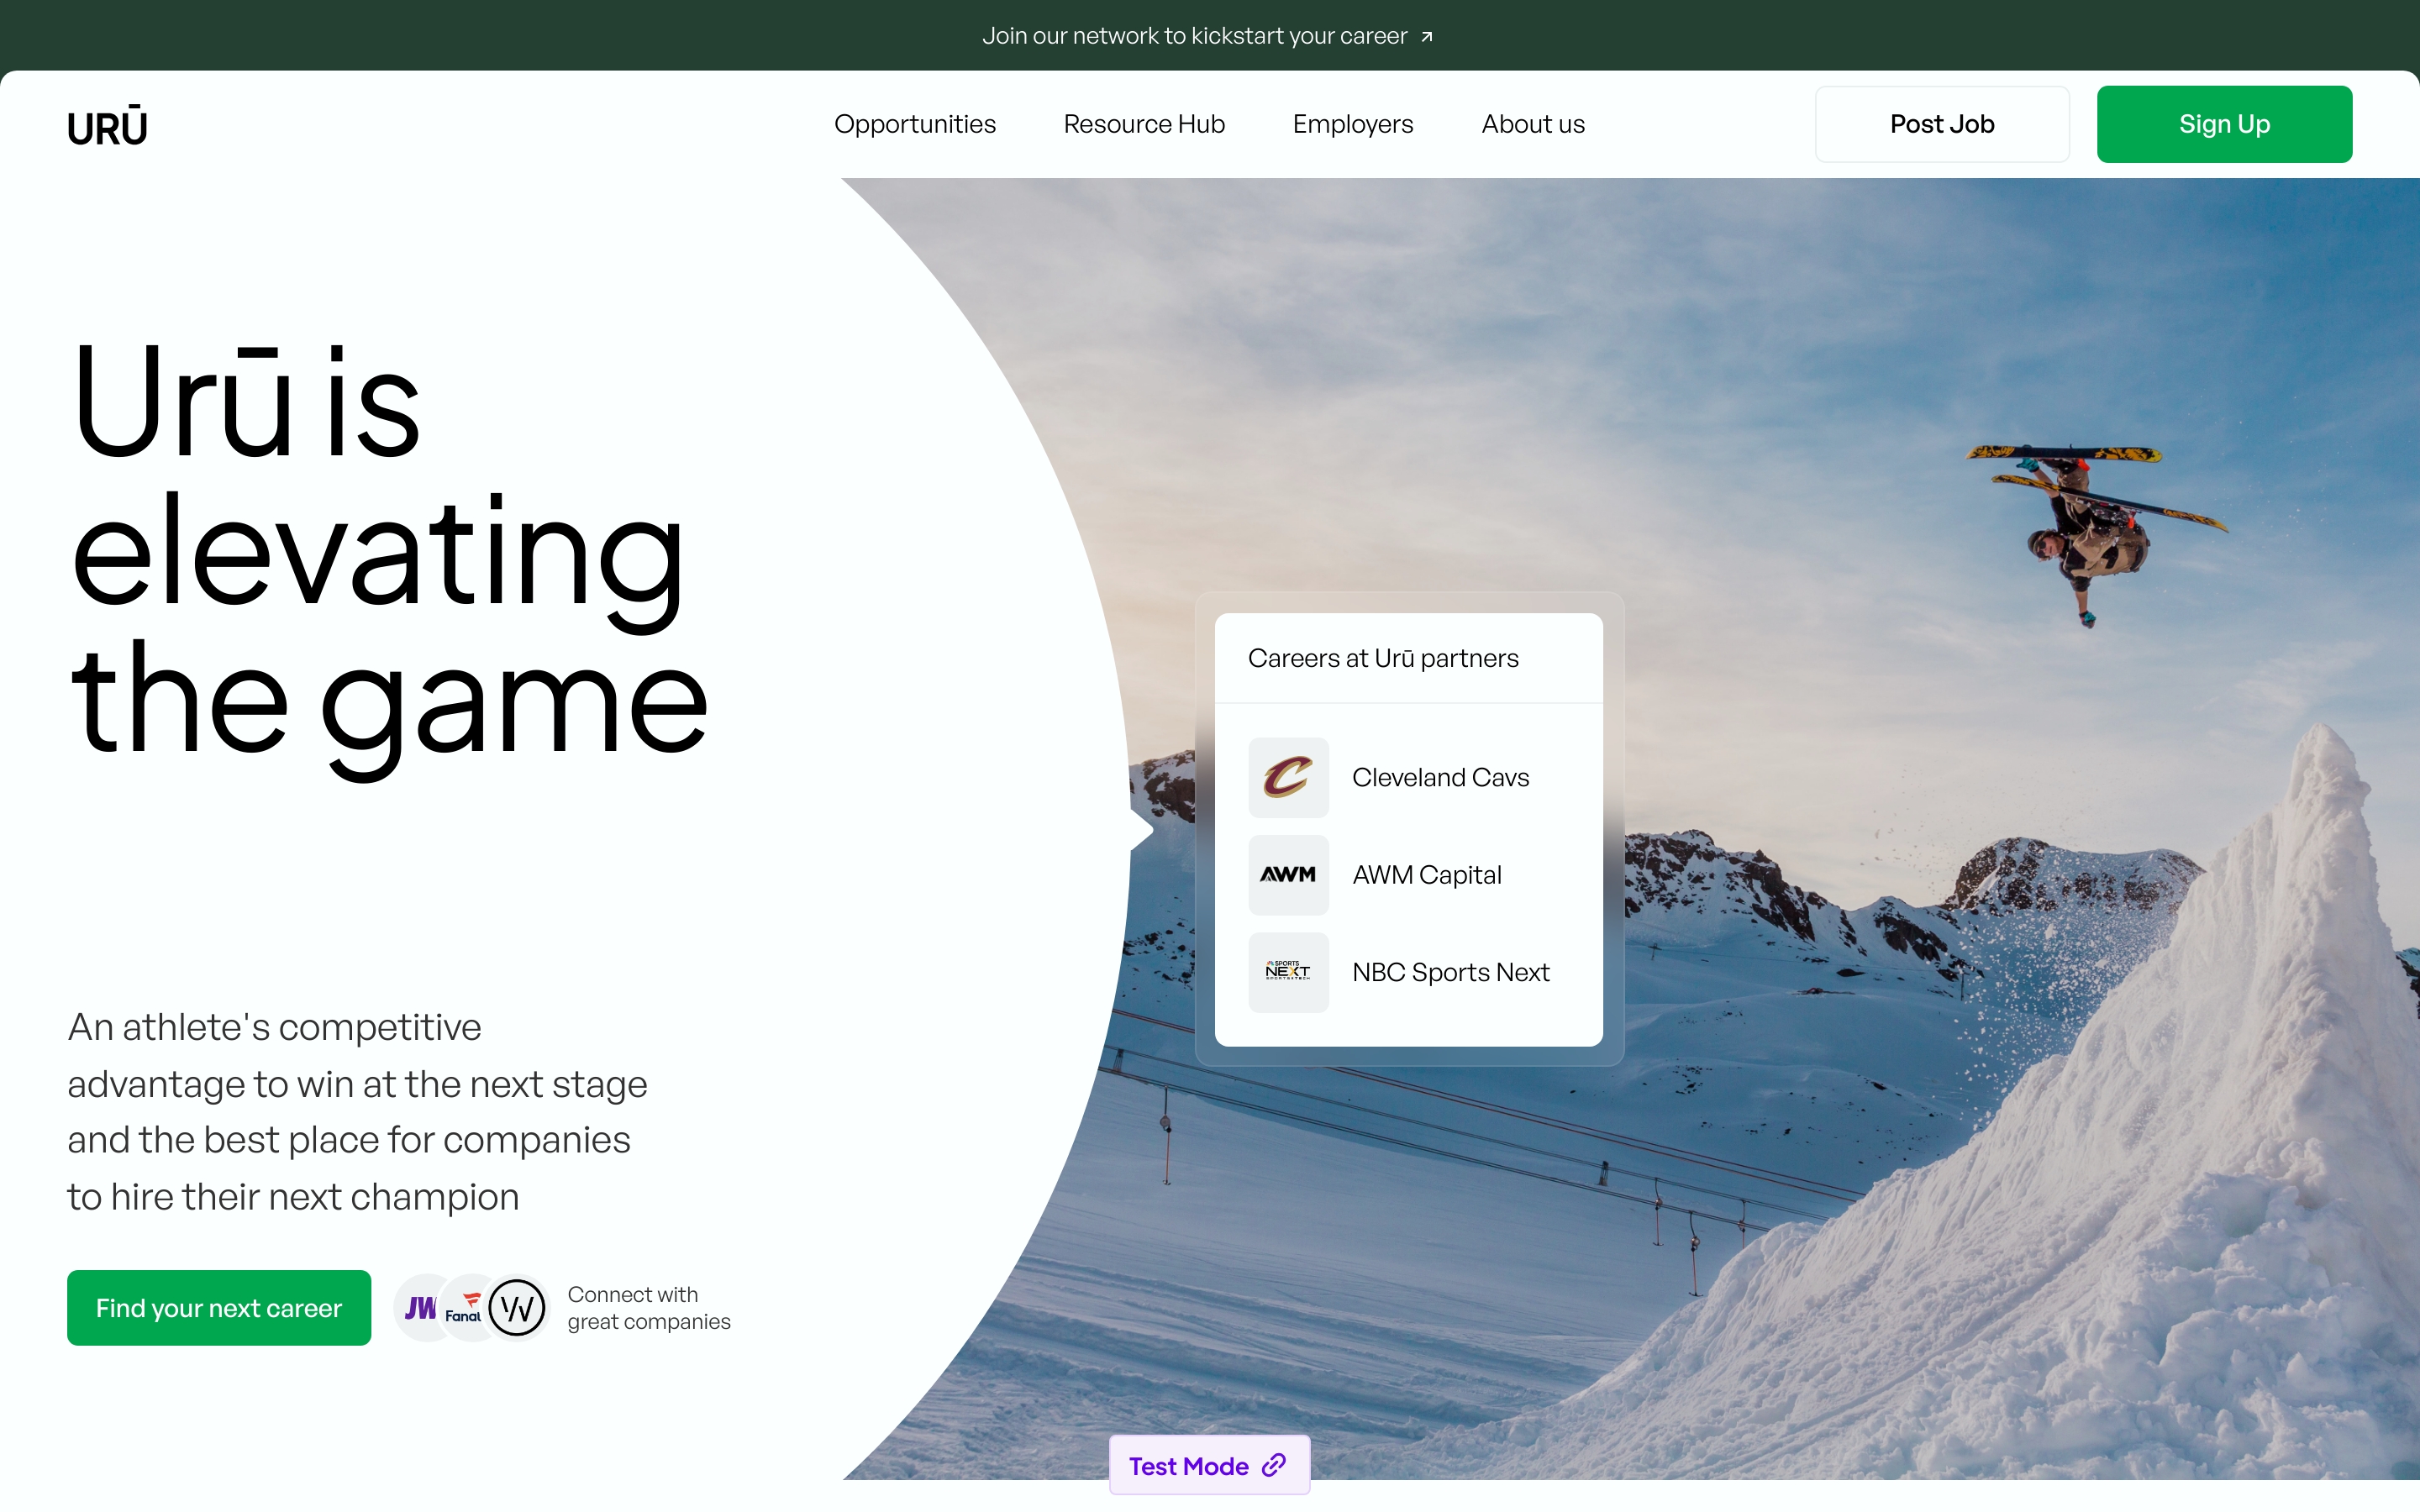Open the Resource Hub page

(x=1144, y=124)
